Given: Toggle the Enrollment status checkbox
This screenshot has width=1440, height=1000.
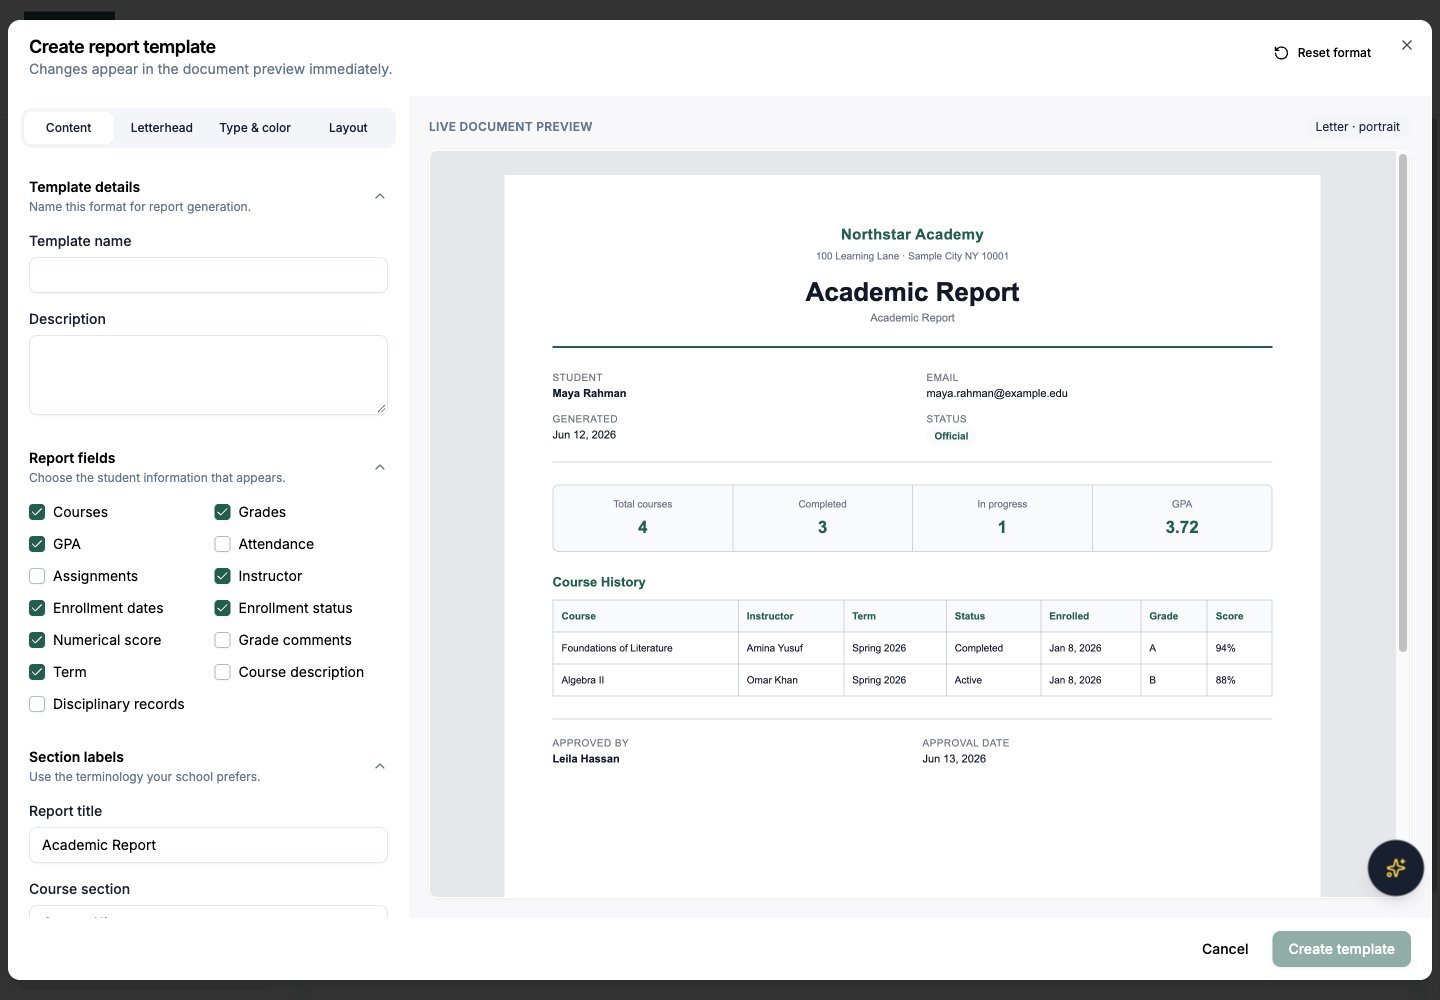Looking at the screenshot, I should coord(223,608).
